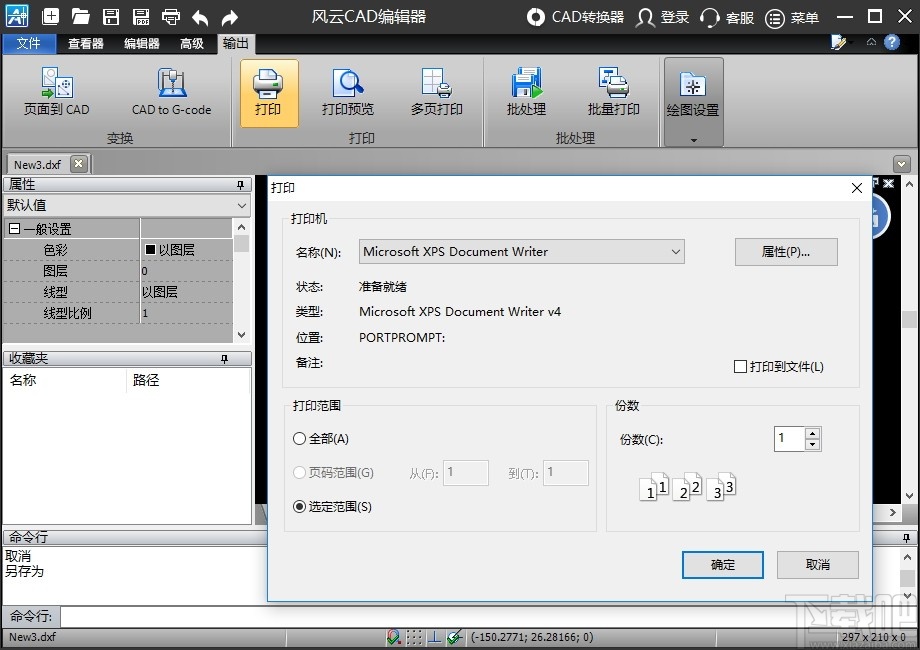
Task: Expand the 绘图设置 dropdown arrow
Action: point(694,140)
